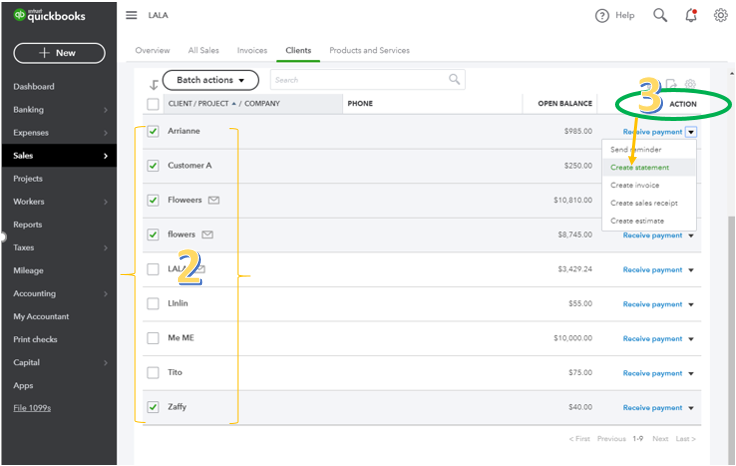This screenshot has height=466, width=736.
Task: Toggle the select-all clients checkbox
Action: click(153, 104)
